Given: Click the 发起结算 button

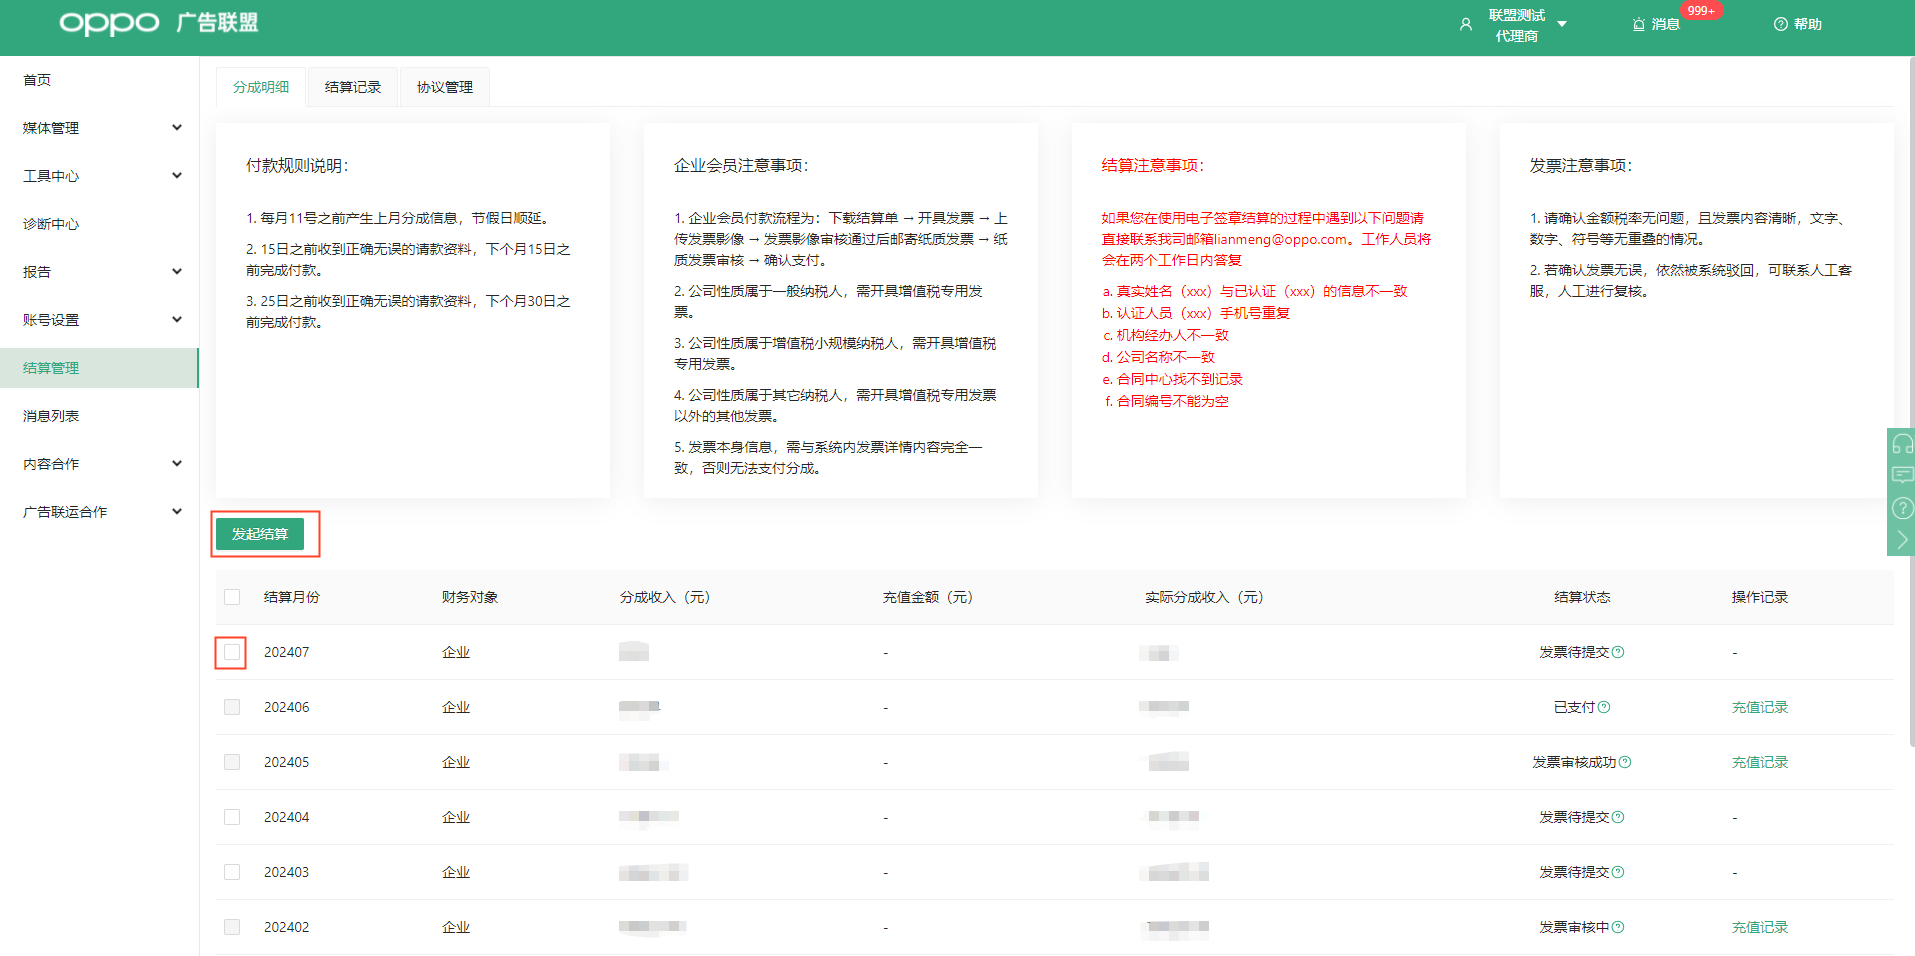Looking at the screenshot, I should [x=260, y=534].
